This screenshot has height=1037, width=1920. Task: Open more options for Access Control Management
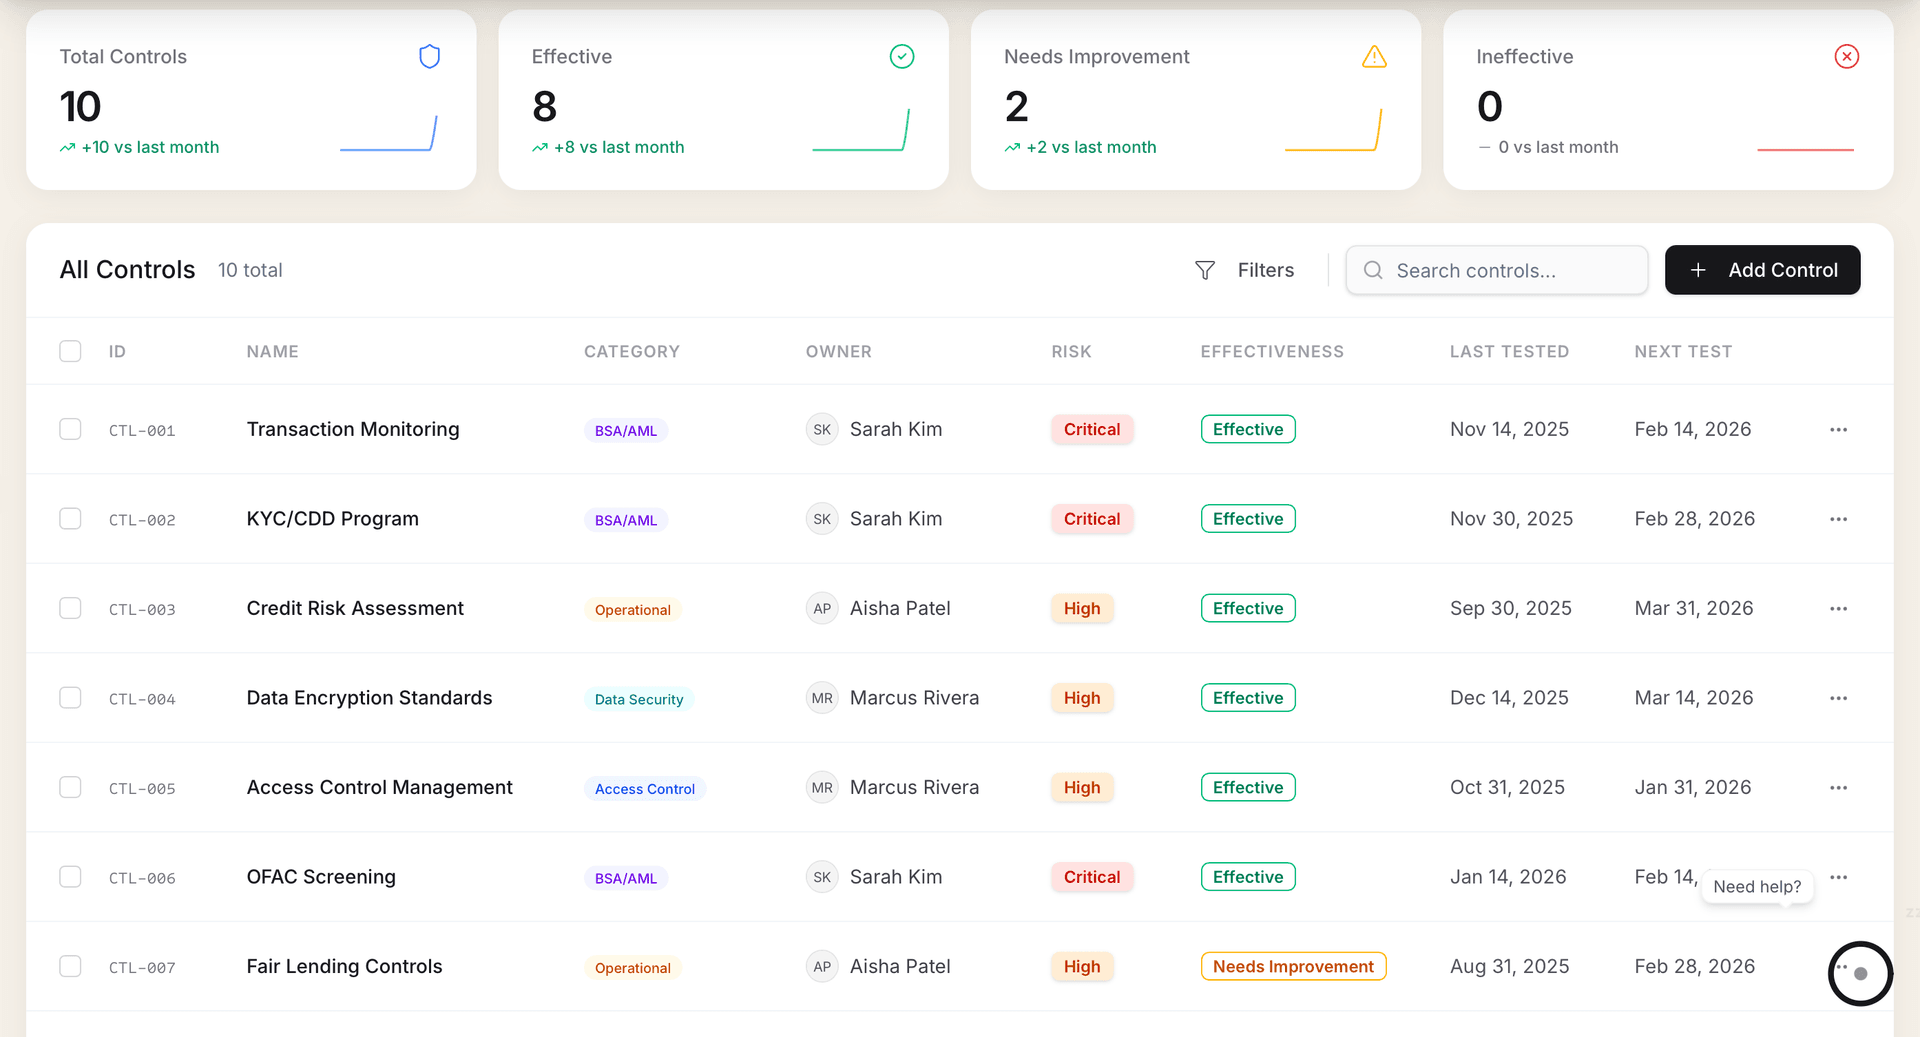click(x=1838, y=788)
